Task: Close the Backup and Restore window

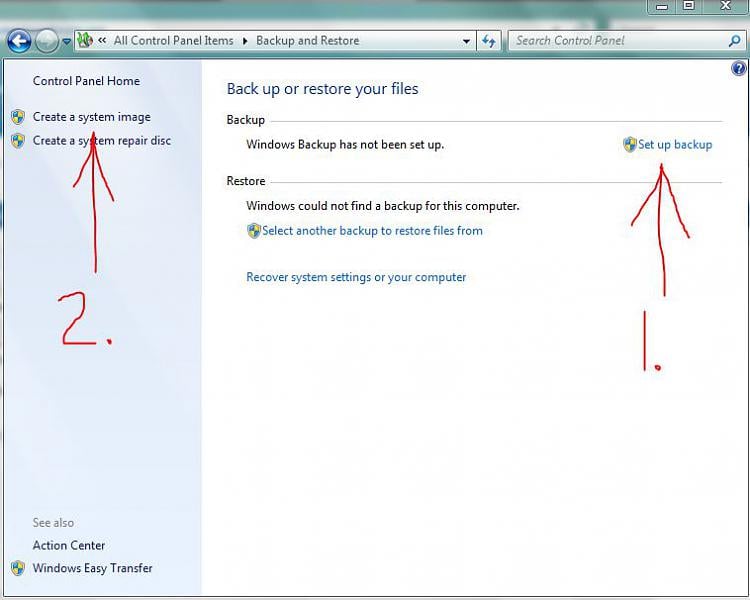Action: pyautogui.click(x=725, y=6)
